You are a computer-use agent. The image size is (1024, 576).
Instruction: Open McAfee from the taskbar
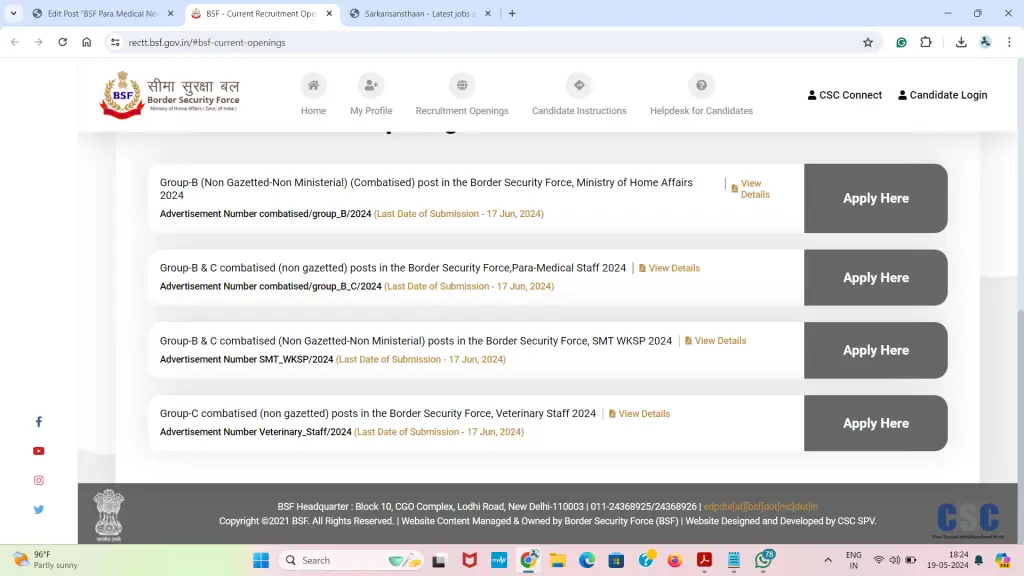click(470, 560)
